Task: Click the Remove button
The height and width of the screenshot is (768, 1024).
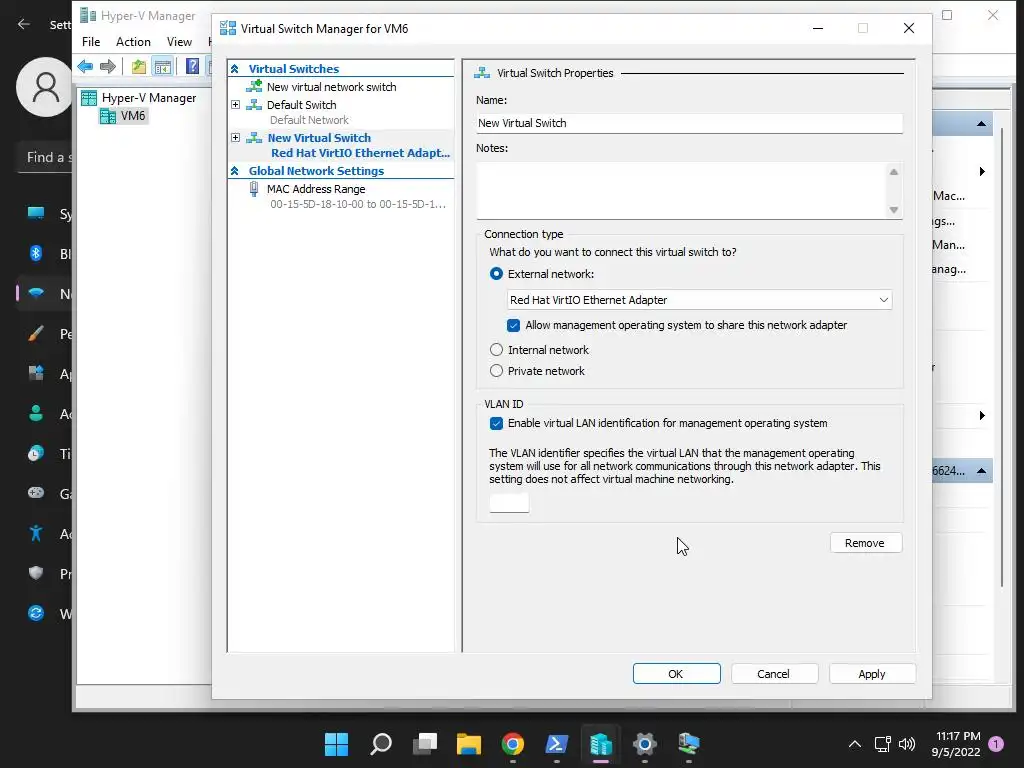Action: click(x=866, y=543)
